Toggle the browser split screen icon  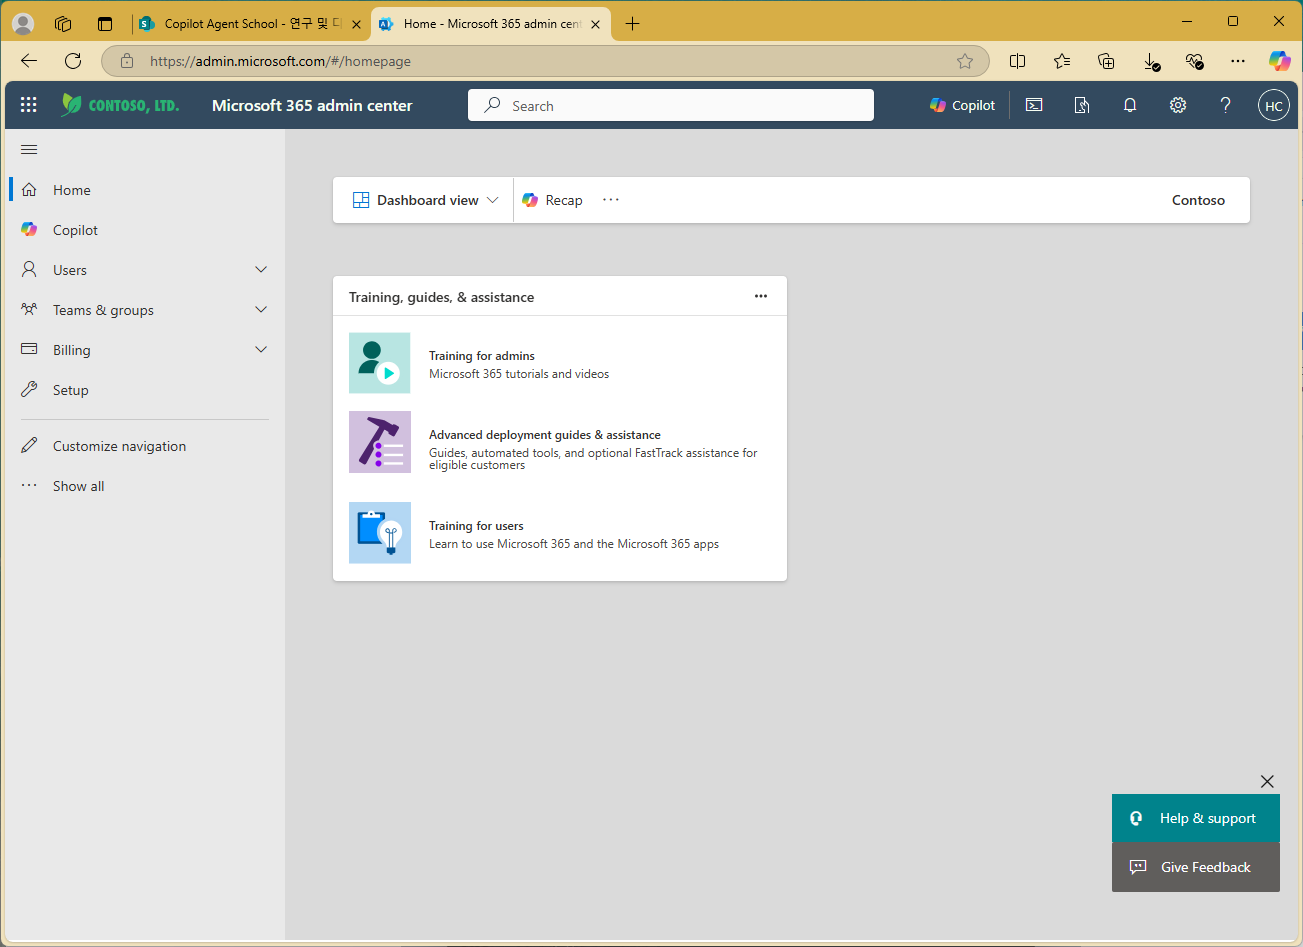(1018, 61)
